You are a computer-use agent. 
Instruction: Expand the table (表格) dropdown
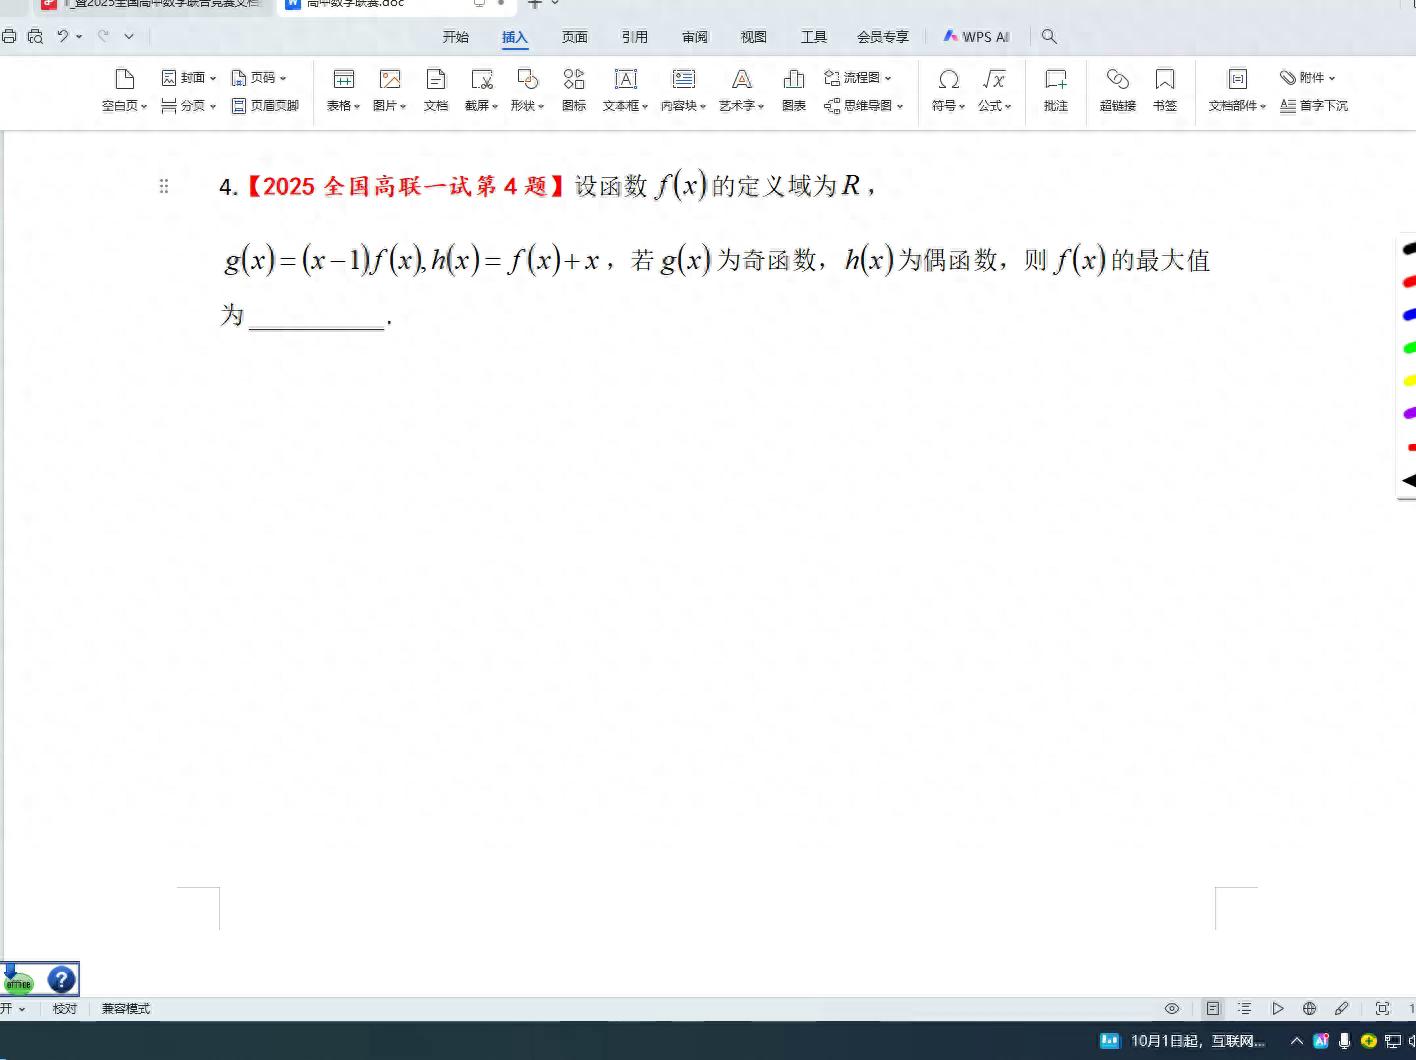click(343, 105)
